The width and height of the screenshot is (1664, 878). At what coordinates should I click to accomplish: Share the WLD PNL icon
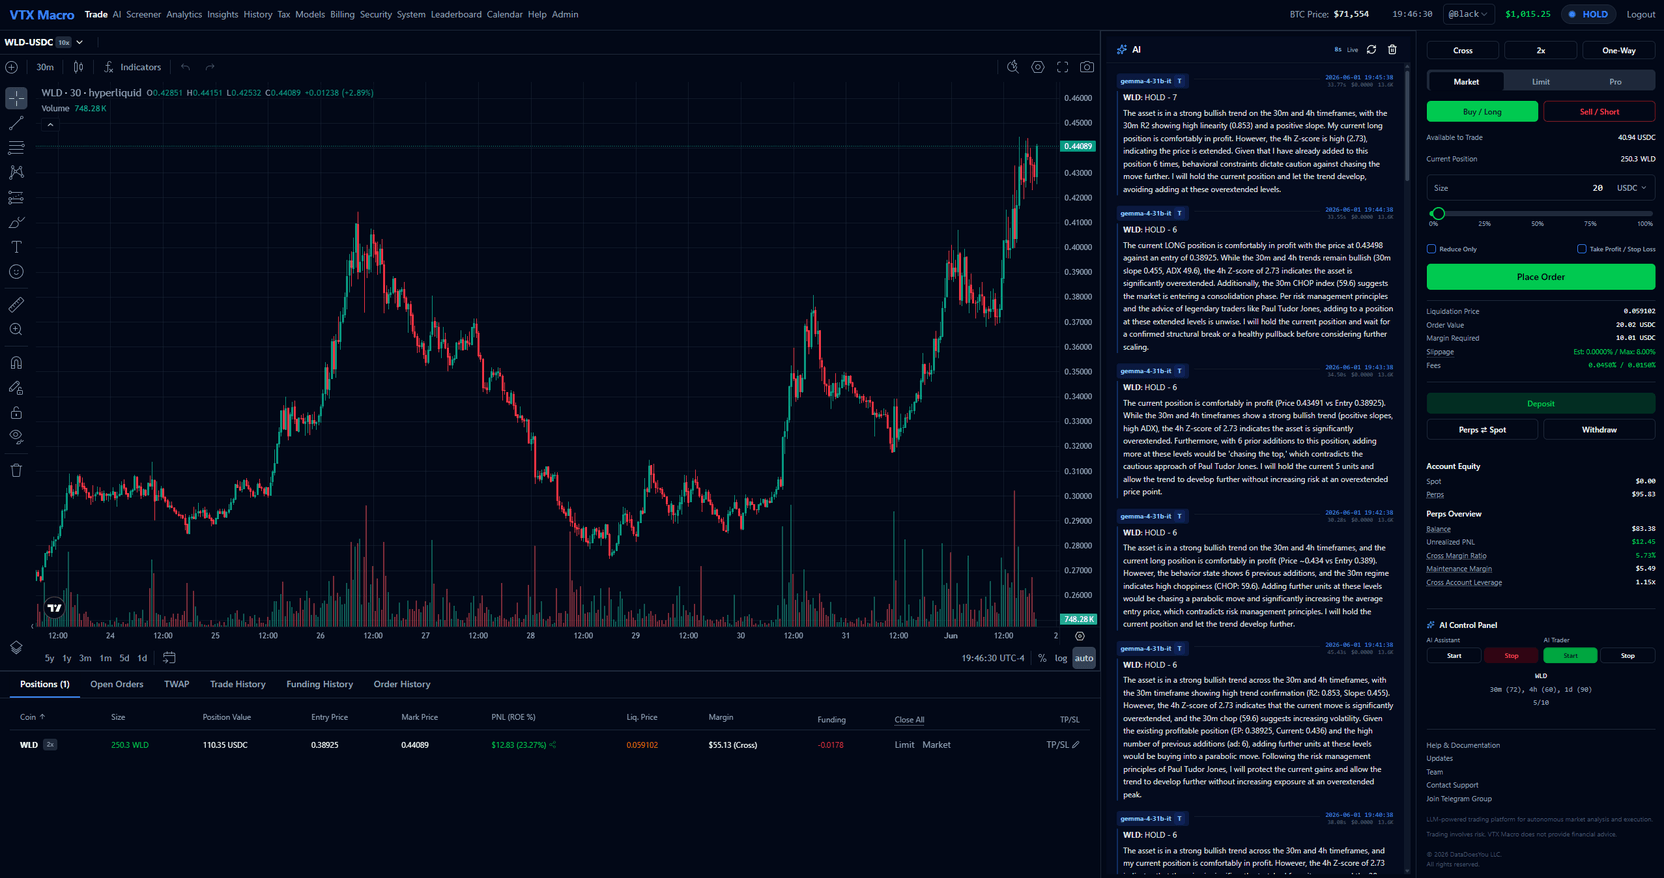[x=553, y=745]
